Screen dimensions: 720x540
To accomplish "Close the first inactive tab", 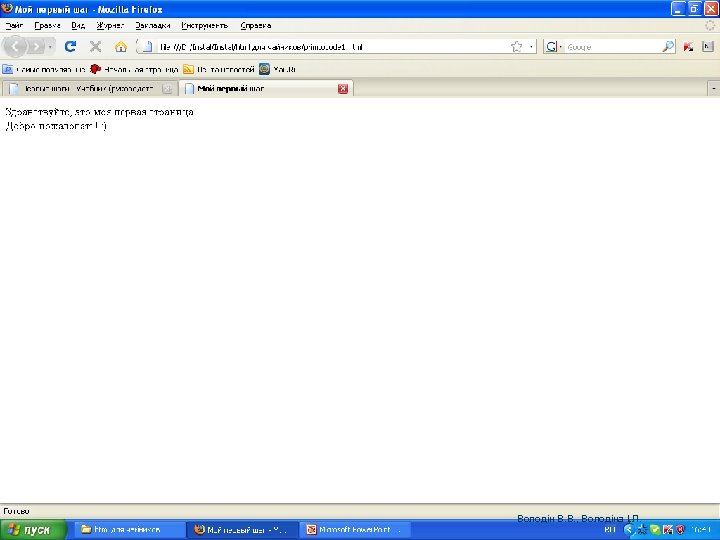I will (167, 89).
